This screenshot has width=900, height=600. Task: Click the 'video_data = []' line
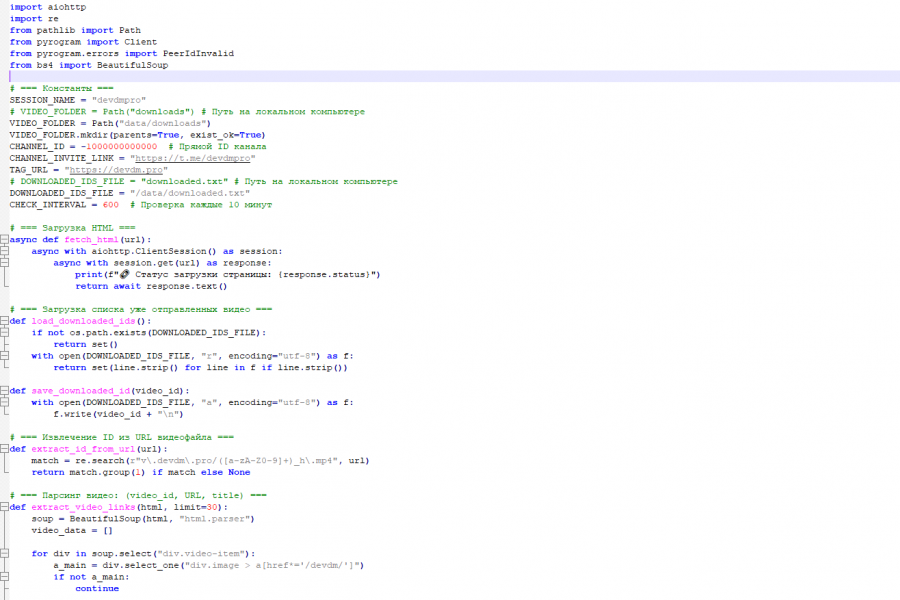(x=72, y=531)
